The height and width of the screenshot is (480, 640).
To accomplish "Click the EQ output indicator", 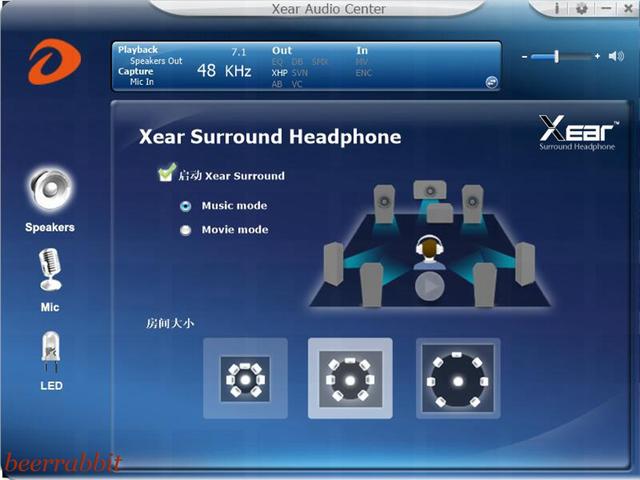I will 277,62.
